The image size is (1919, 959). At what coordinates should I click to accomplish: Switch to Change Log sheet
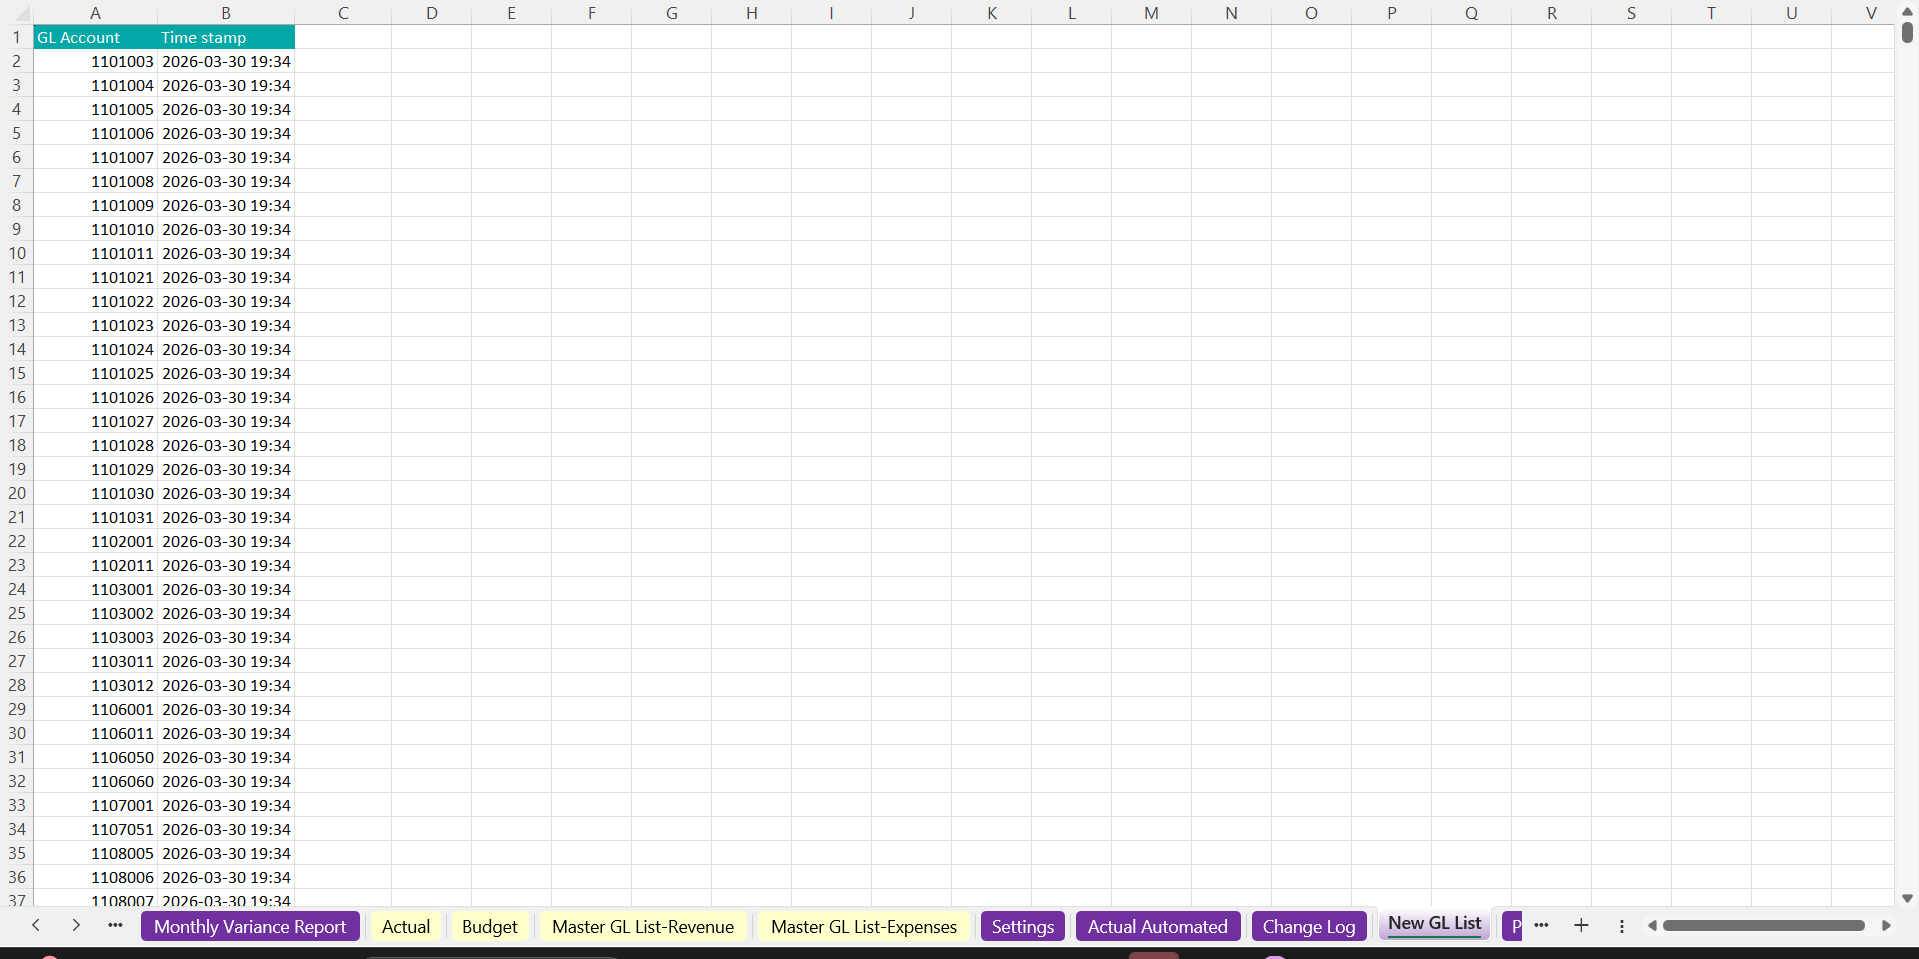pos(1308,927)
